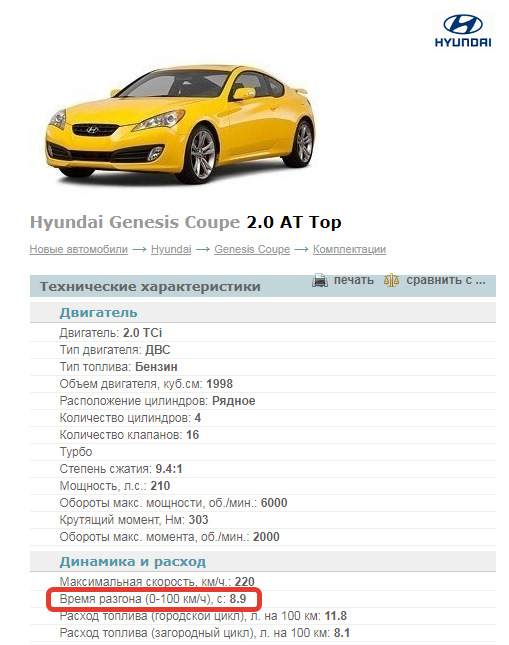Open the yellow Genesis Coupe photo

[179, 123]
